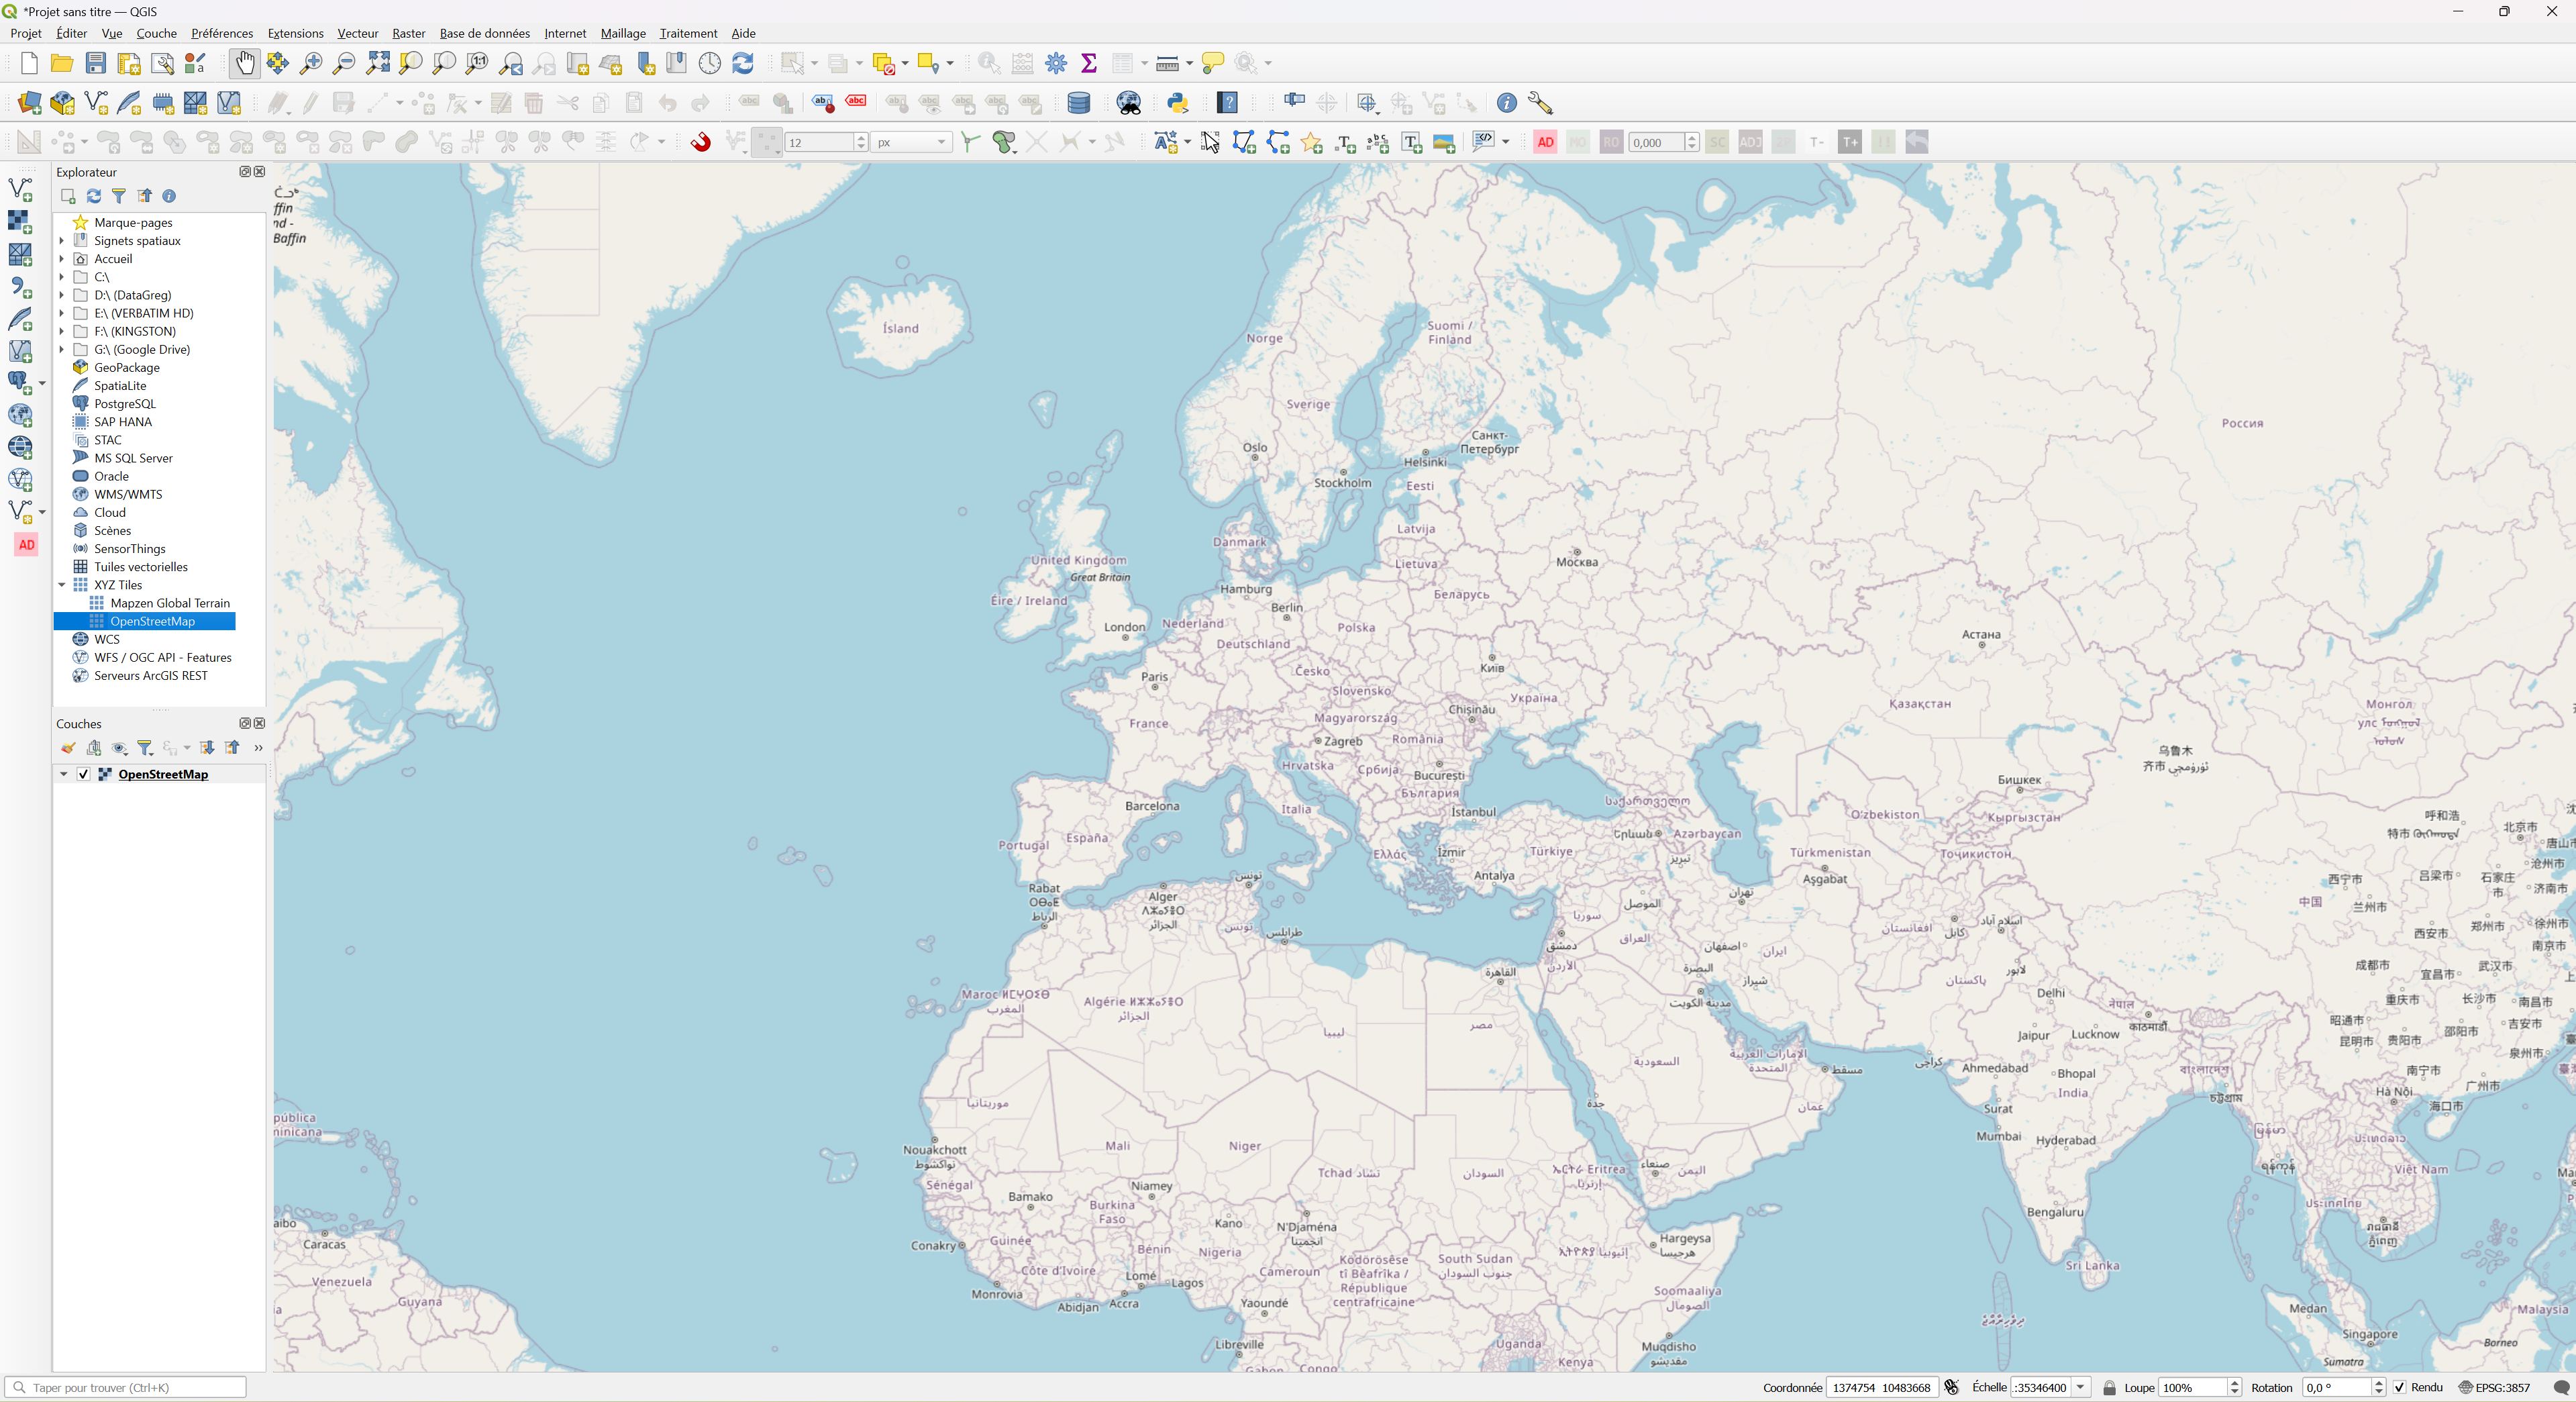This screenshot has width=2576, height=1402.
Task: Expand the G:\ (Google Drive) node
Action: coord(62,349)
